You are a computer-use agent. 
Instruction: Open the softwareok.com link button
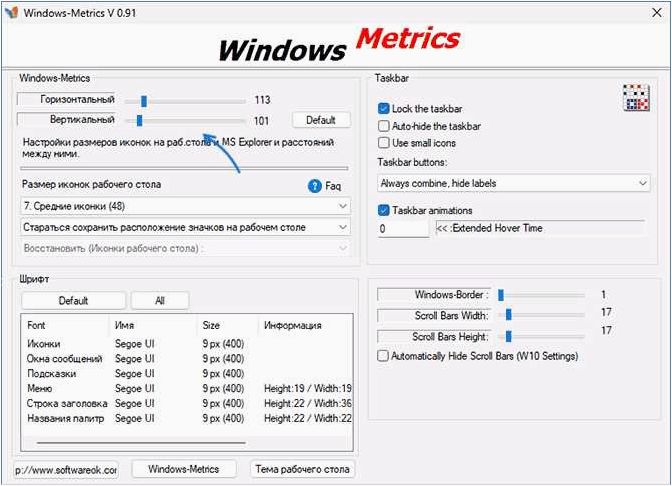[x=66, y=470]
